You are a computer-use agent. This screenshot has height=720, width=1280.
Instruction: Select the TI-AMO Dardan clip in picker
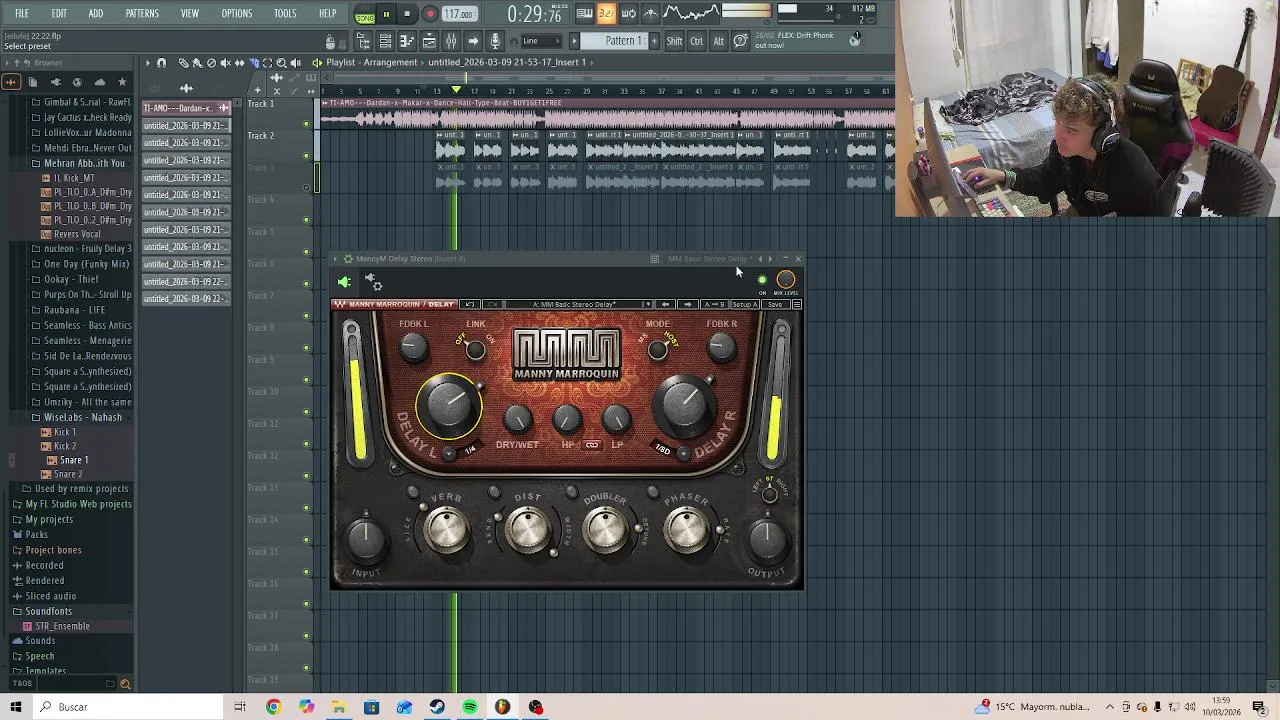pyautogui.click(x=186, y=108)
